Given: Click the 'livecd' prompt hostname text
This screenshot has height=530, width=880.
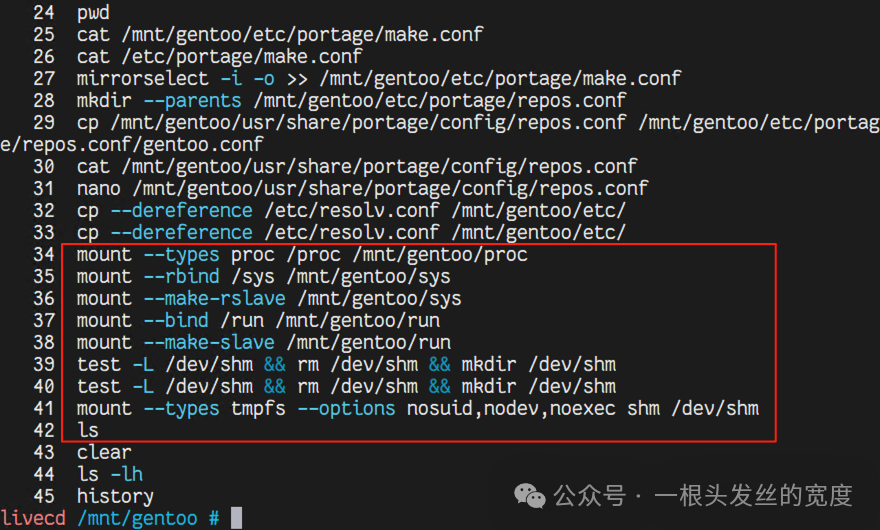Looking at the screenshot, I should coord(33,518).
